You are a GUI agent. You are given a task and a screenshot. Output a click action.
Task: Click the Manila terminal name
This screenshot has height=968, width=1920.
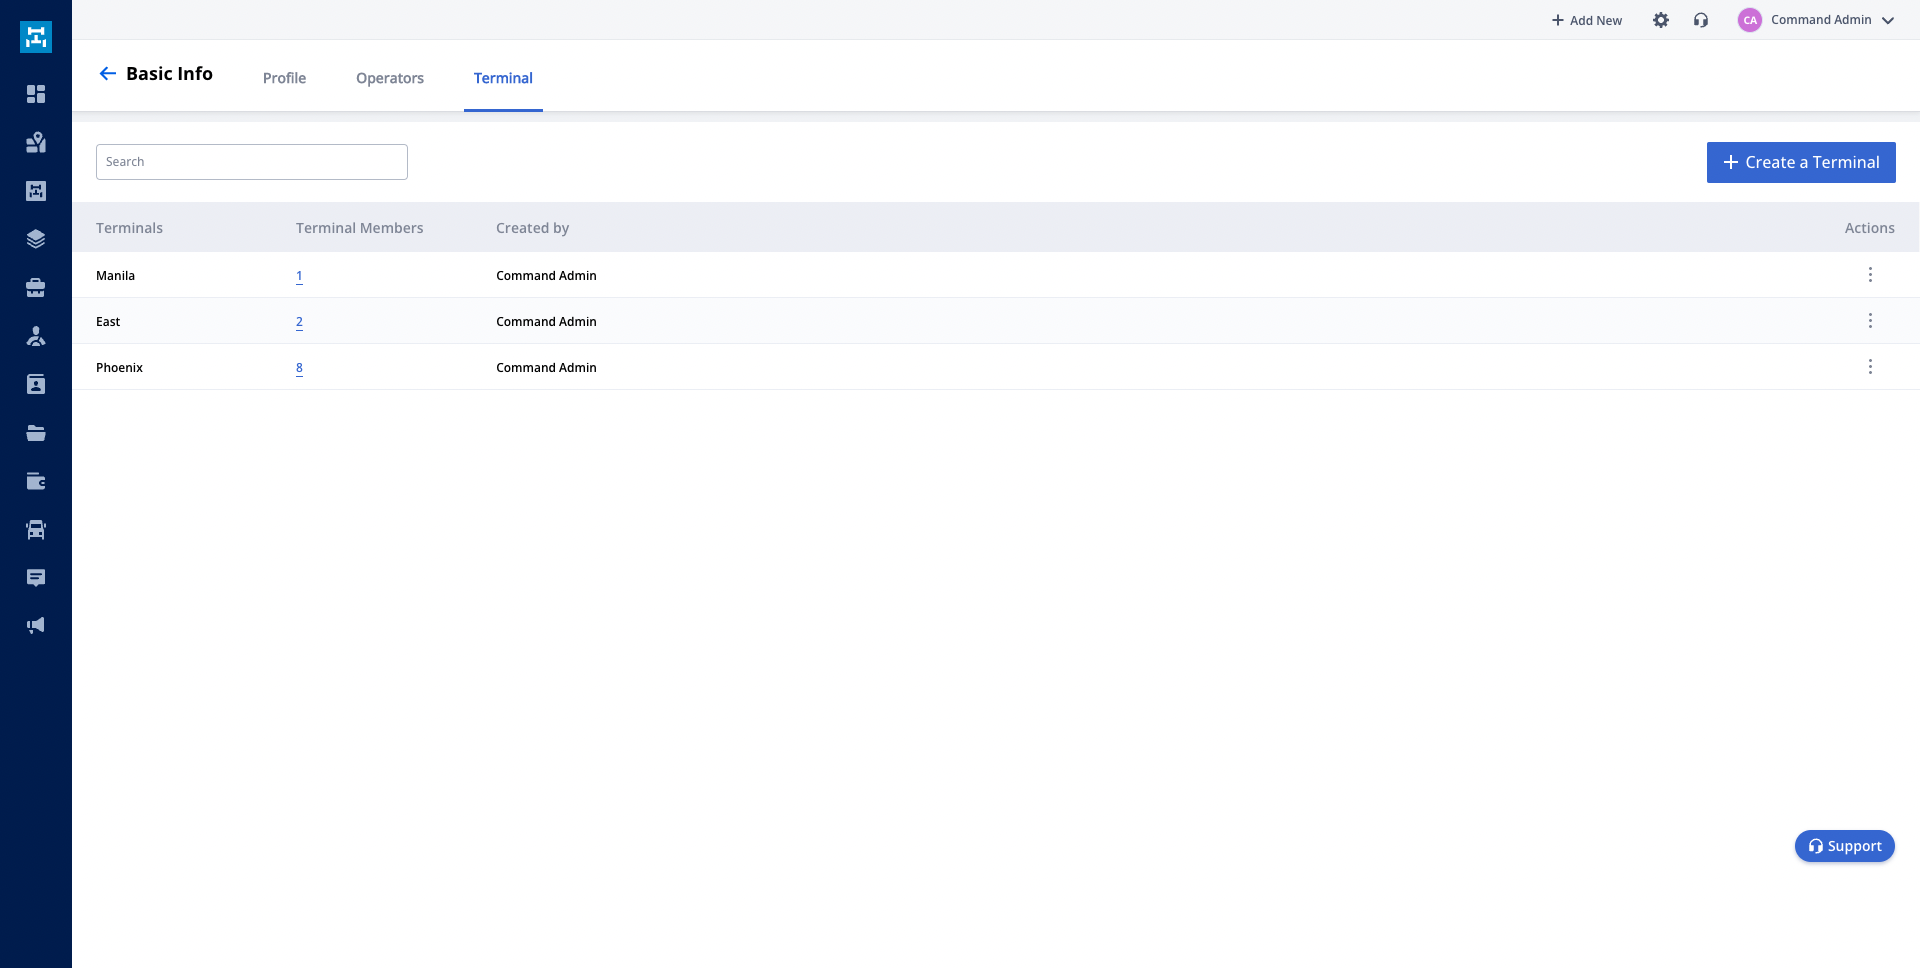[115, 276]
